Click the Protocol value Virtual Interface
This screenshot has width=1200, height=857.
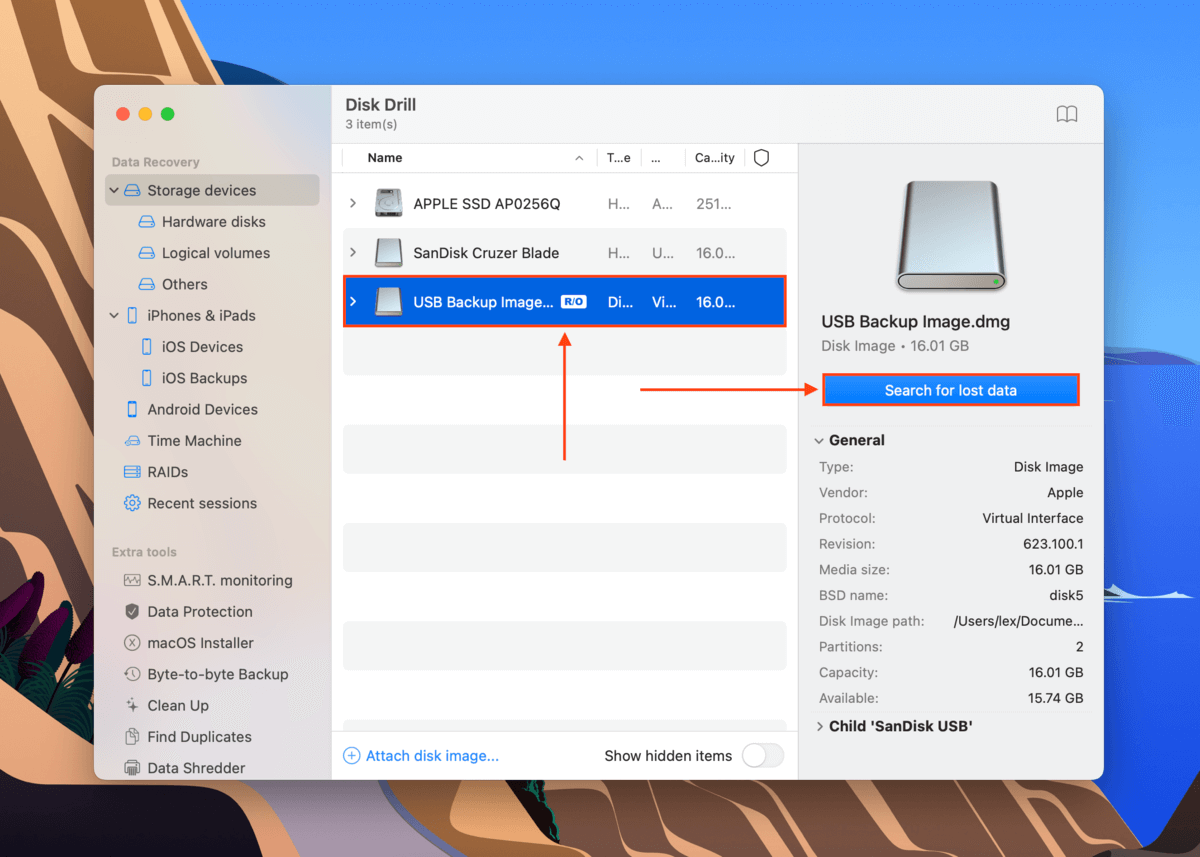pyautogui.click(x=1033, y=518)
